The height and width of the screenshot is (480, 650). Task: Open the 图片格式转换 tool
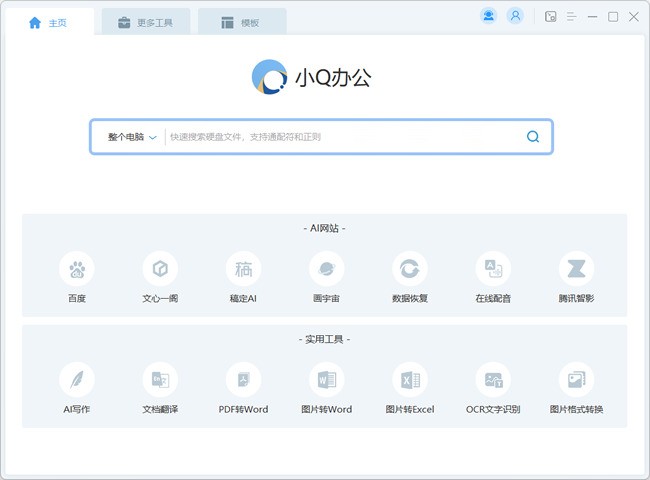click(x=576, y=380)
